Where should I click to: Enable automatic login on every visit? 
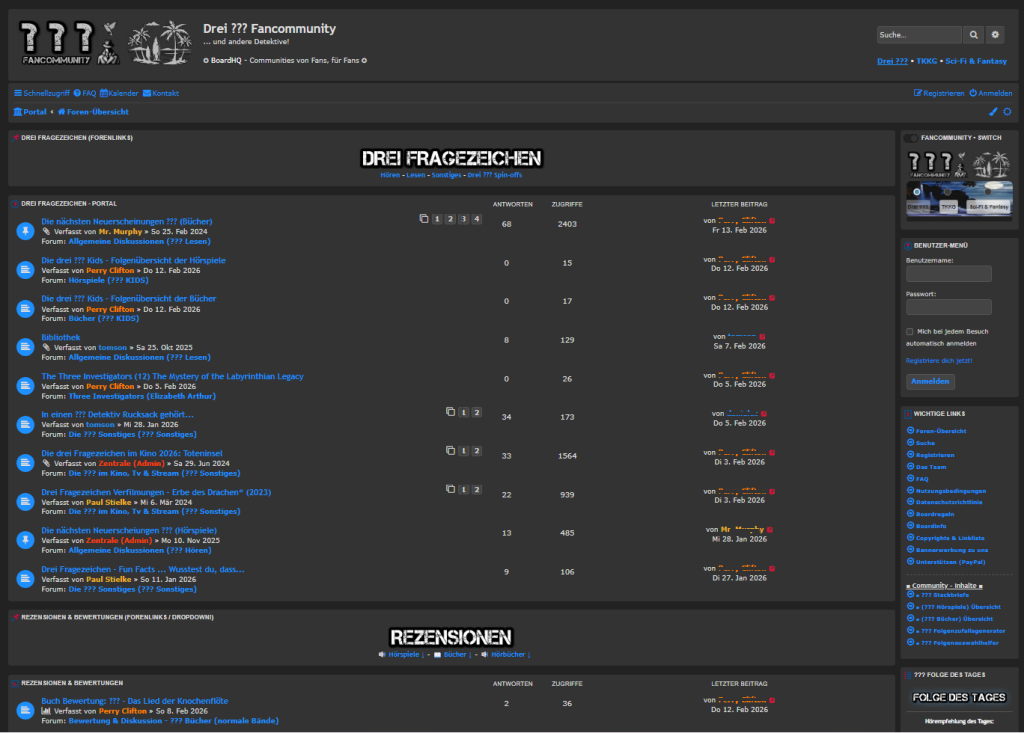(909, 331)
